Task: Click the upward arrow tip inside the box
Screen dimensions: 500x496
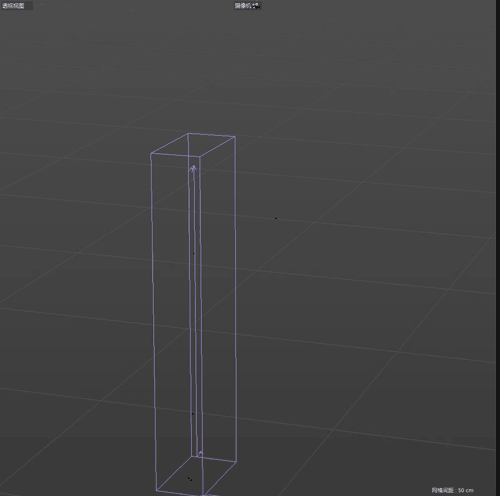Action: (x=193, y=168)
